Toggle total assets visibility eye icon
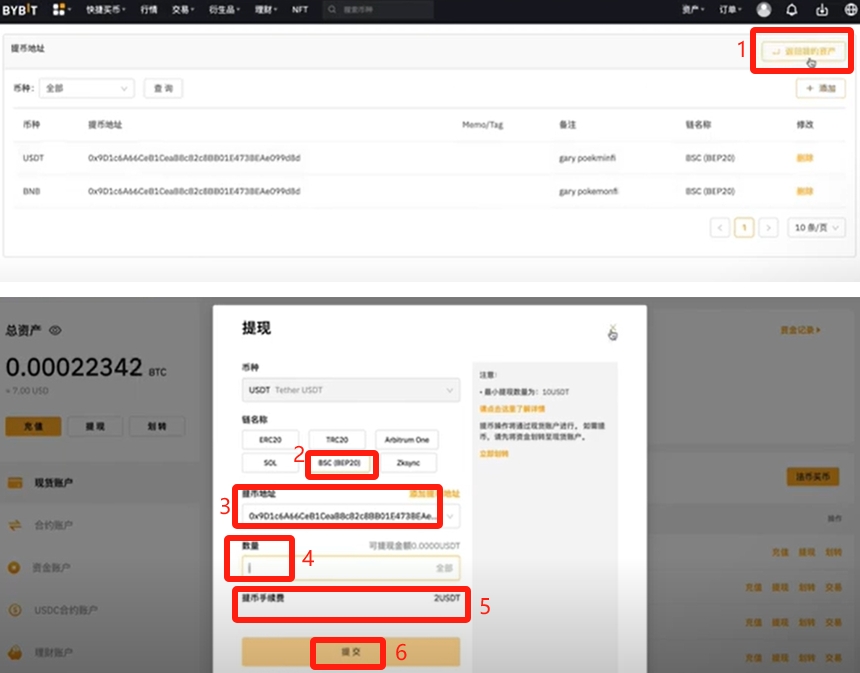Viewport: 860px width, 673px height. tap(55, 330)
